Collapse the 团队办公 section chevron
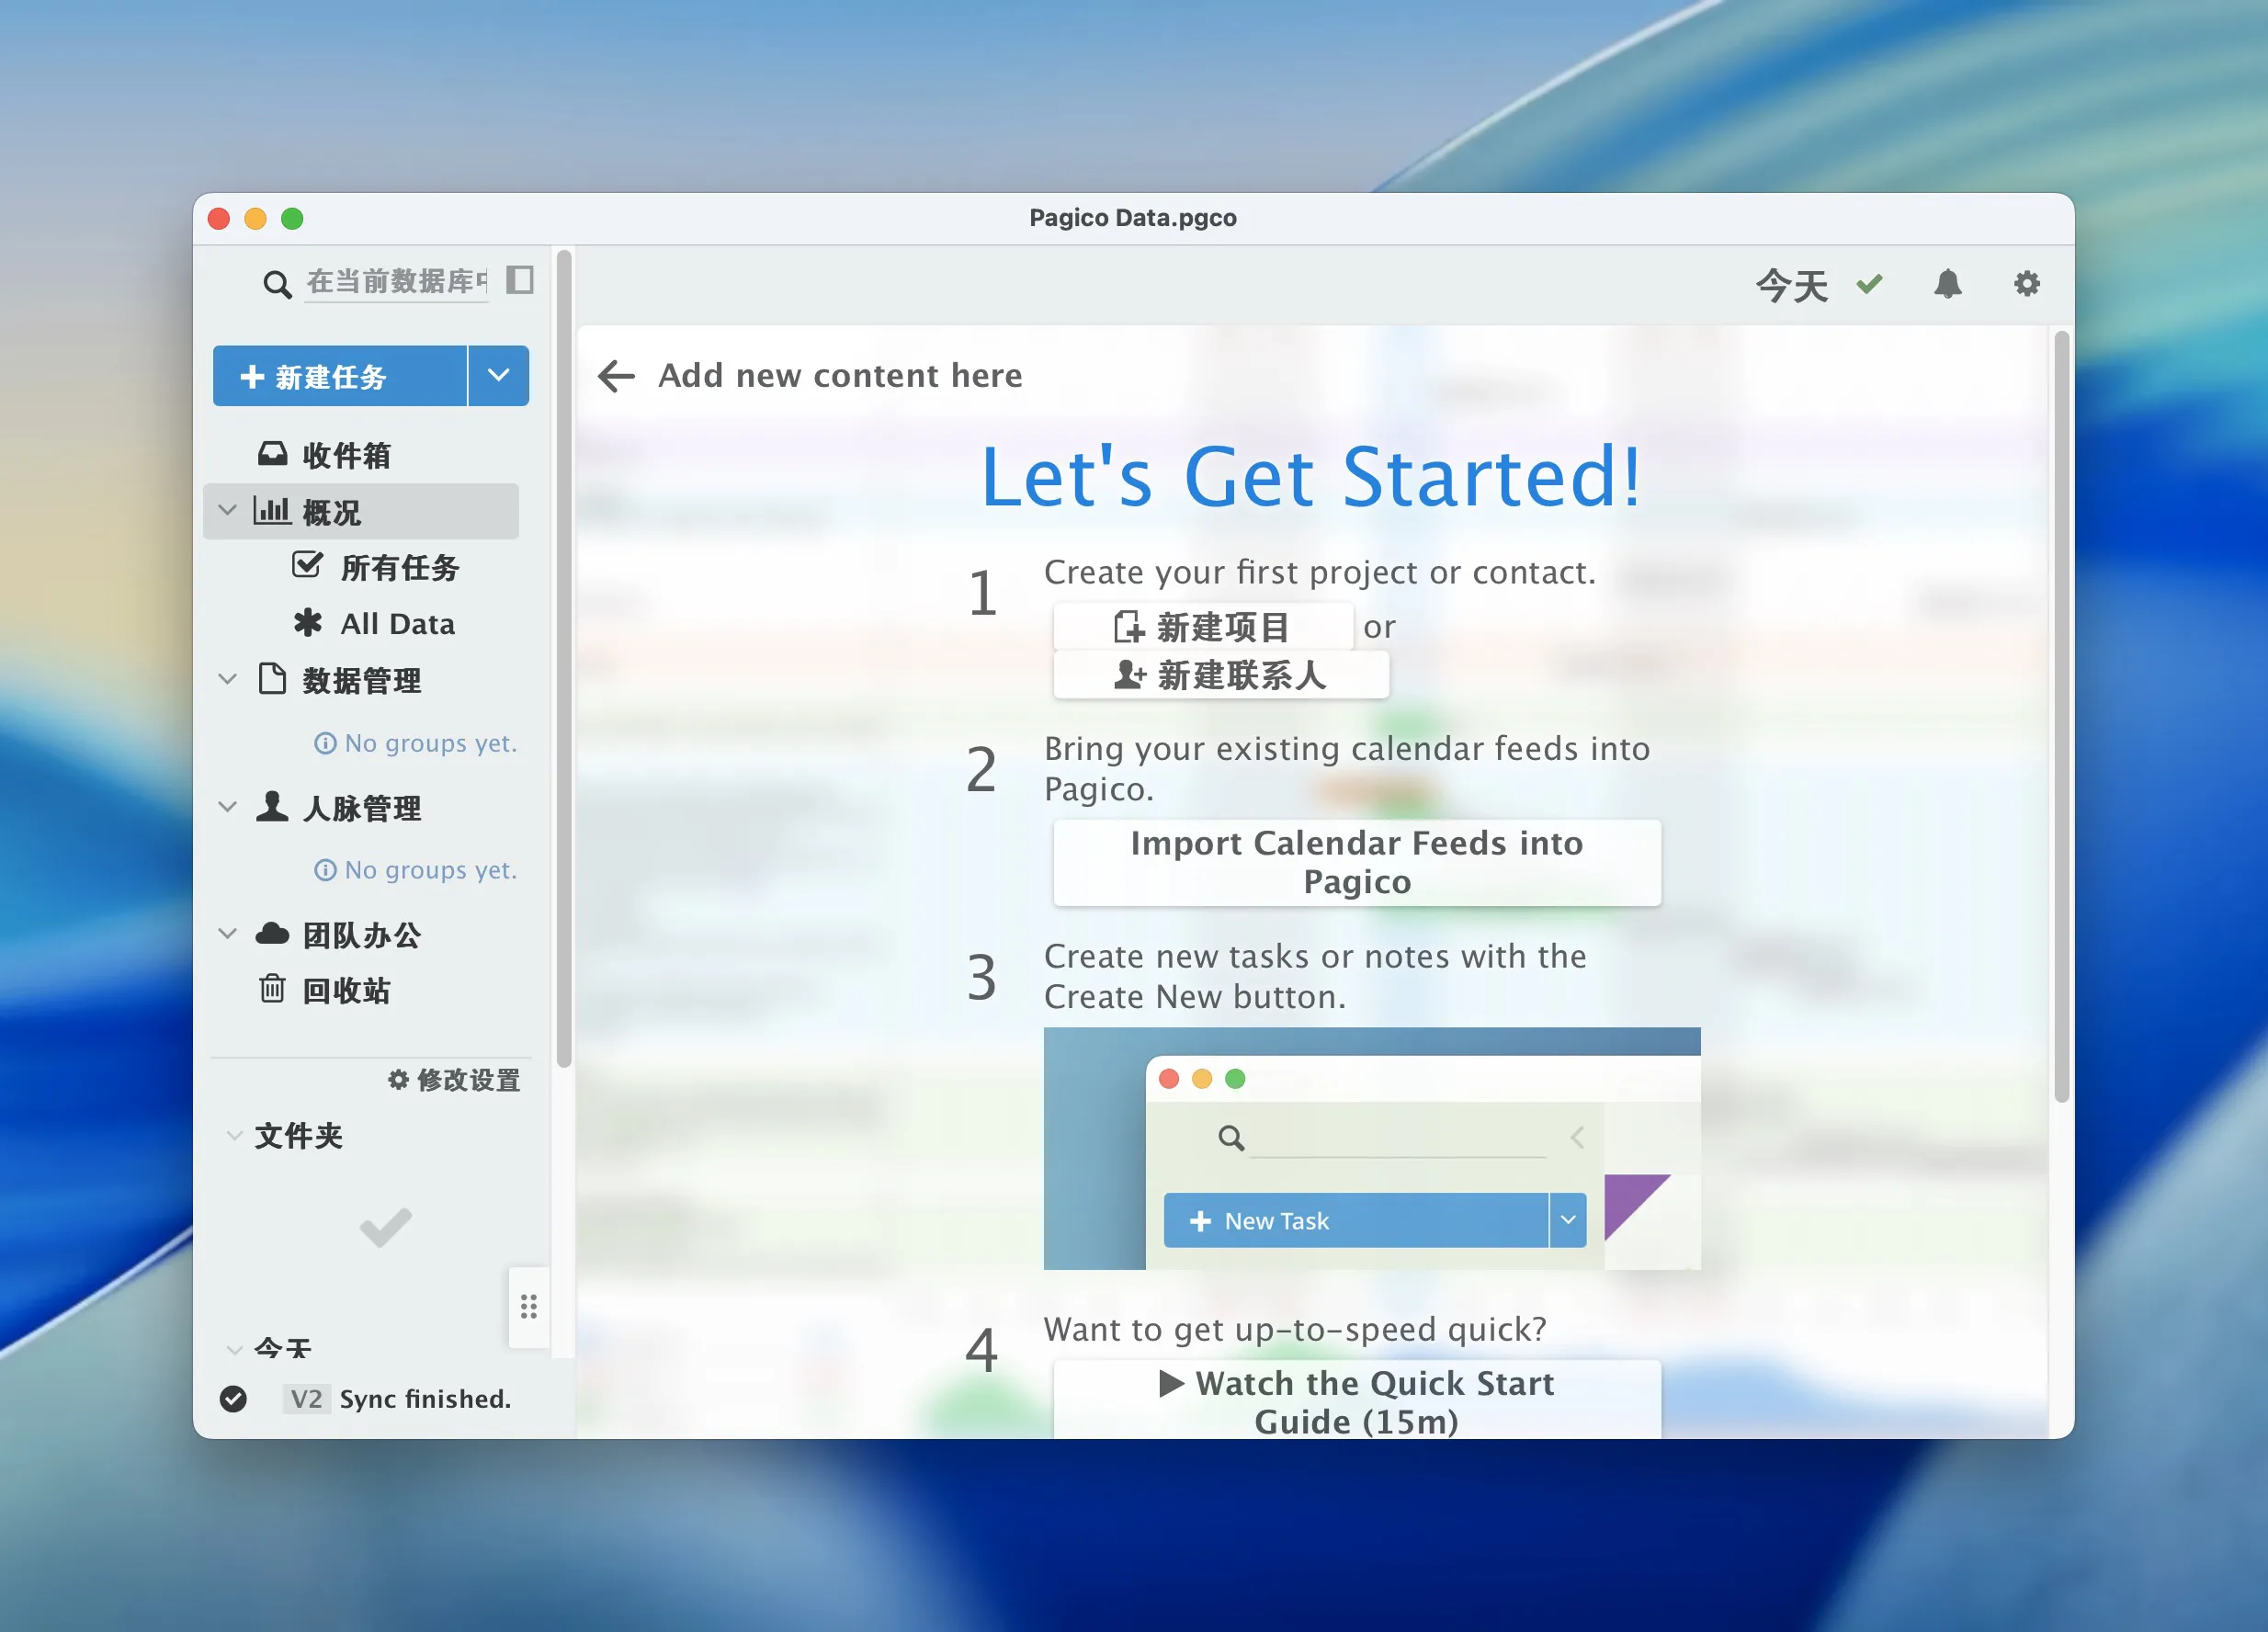The width and height of the screenshot is (2268, 1632). (x=227, y=933)
